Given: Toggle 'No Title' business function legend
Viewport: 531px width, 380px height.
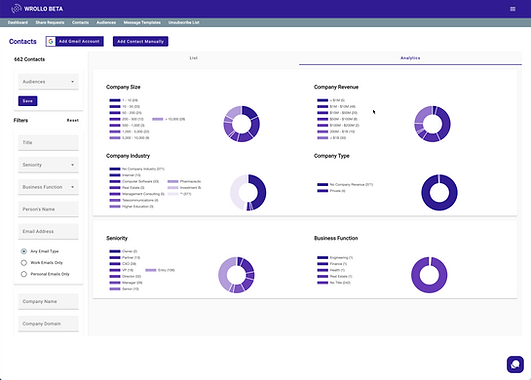Looking at the screenshot, I should point(334,283).
